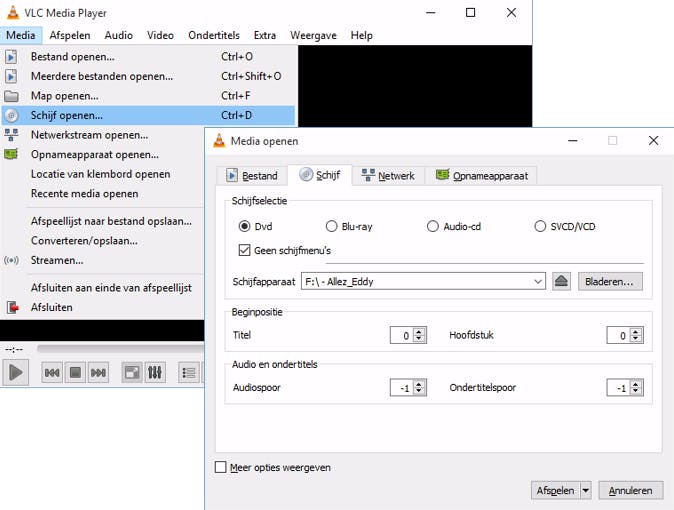Screen dimensions: 674x510
Task: Toggle the playlist icon in VLC controls
Action: click(x=189, y=372)
